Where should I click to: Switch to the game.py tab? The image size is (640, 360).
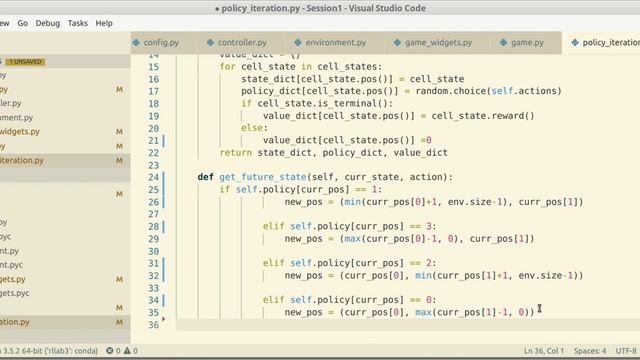526,42
